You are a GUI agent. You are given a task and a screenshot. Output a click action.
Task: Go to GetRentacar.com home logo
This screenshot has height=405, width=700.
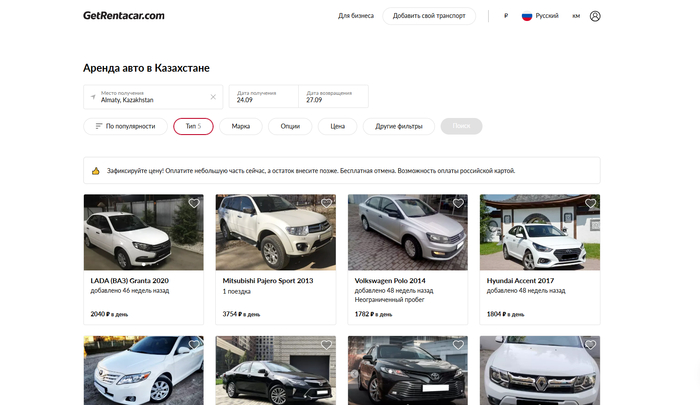click(123, 16)
